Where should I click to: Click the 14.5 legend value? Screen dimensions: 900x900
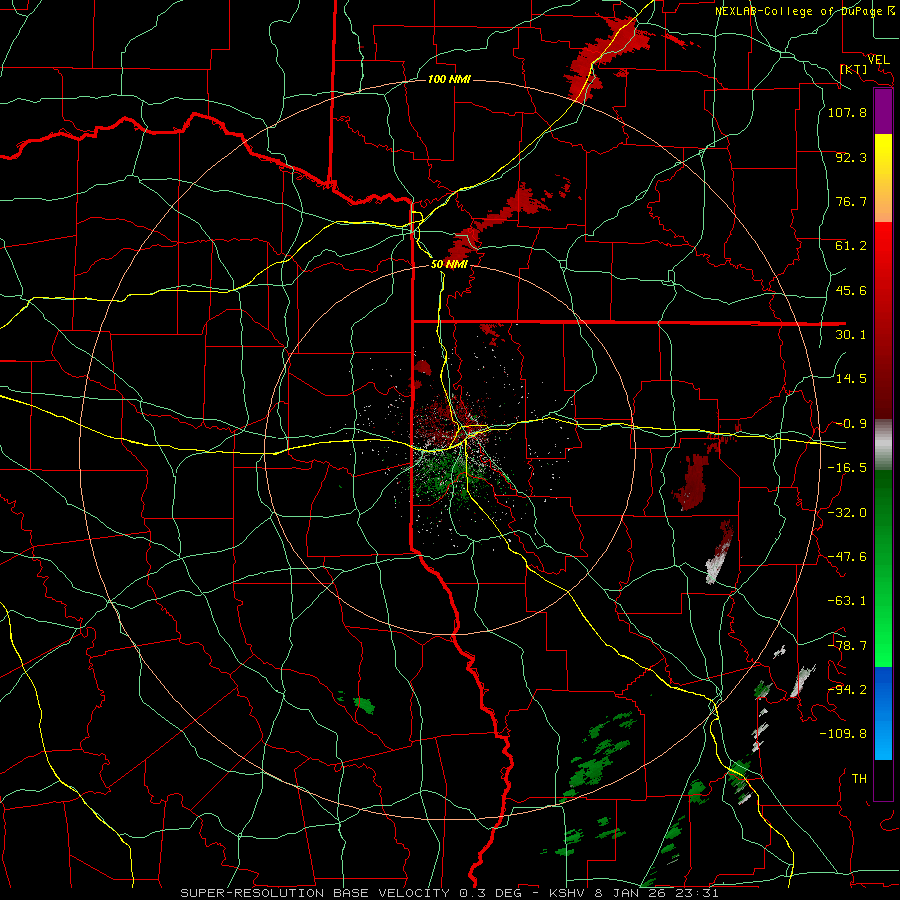(851, 379)
